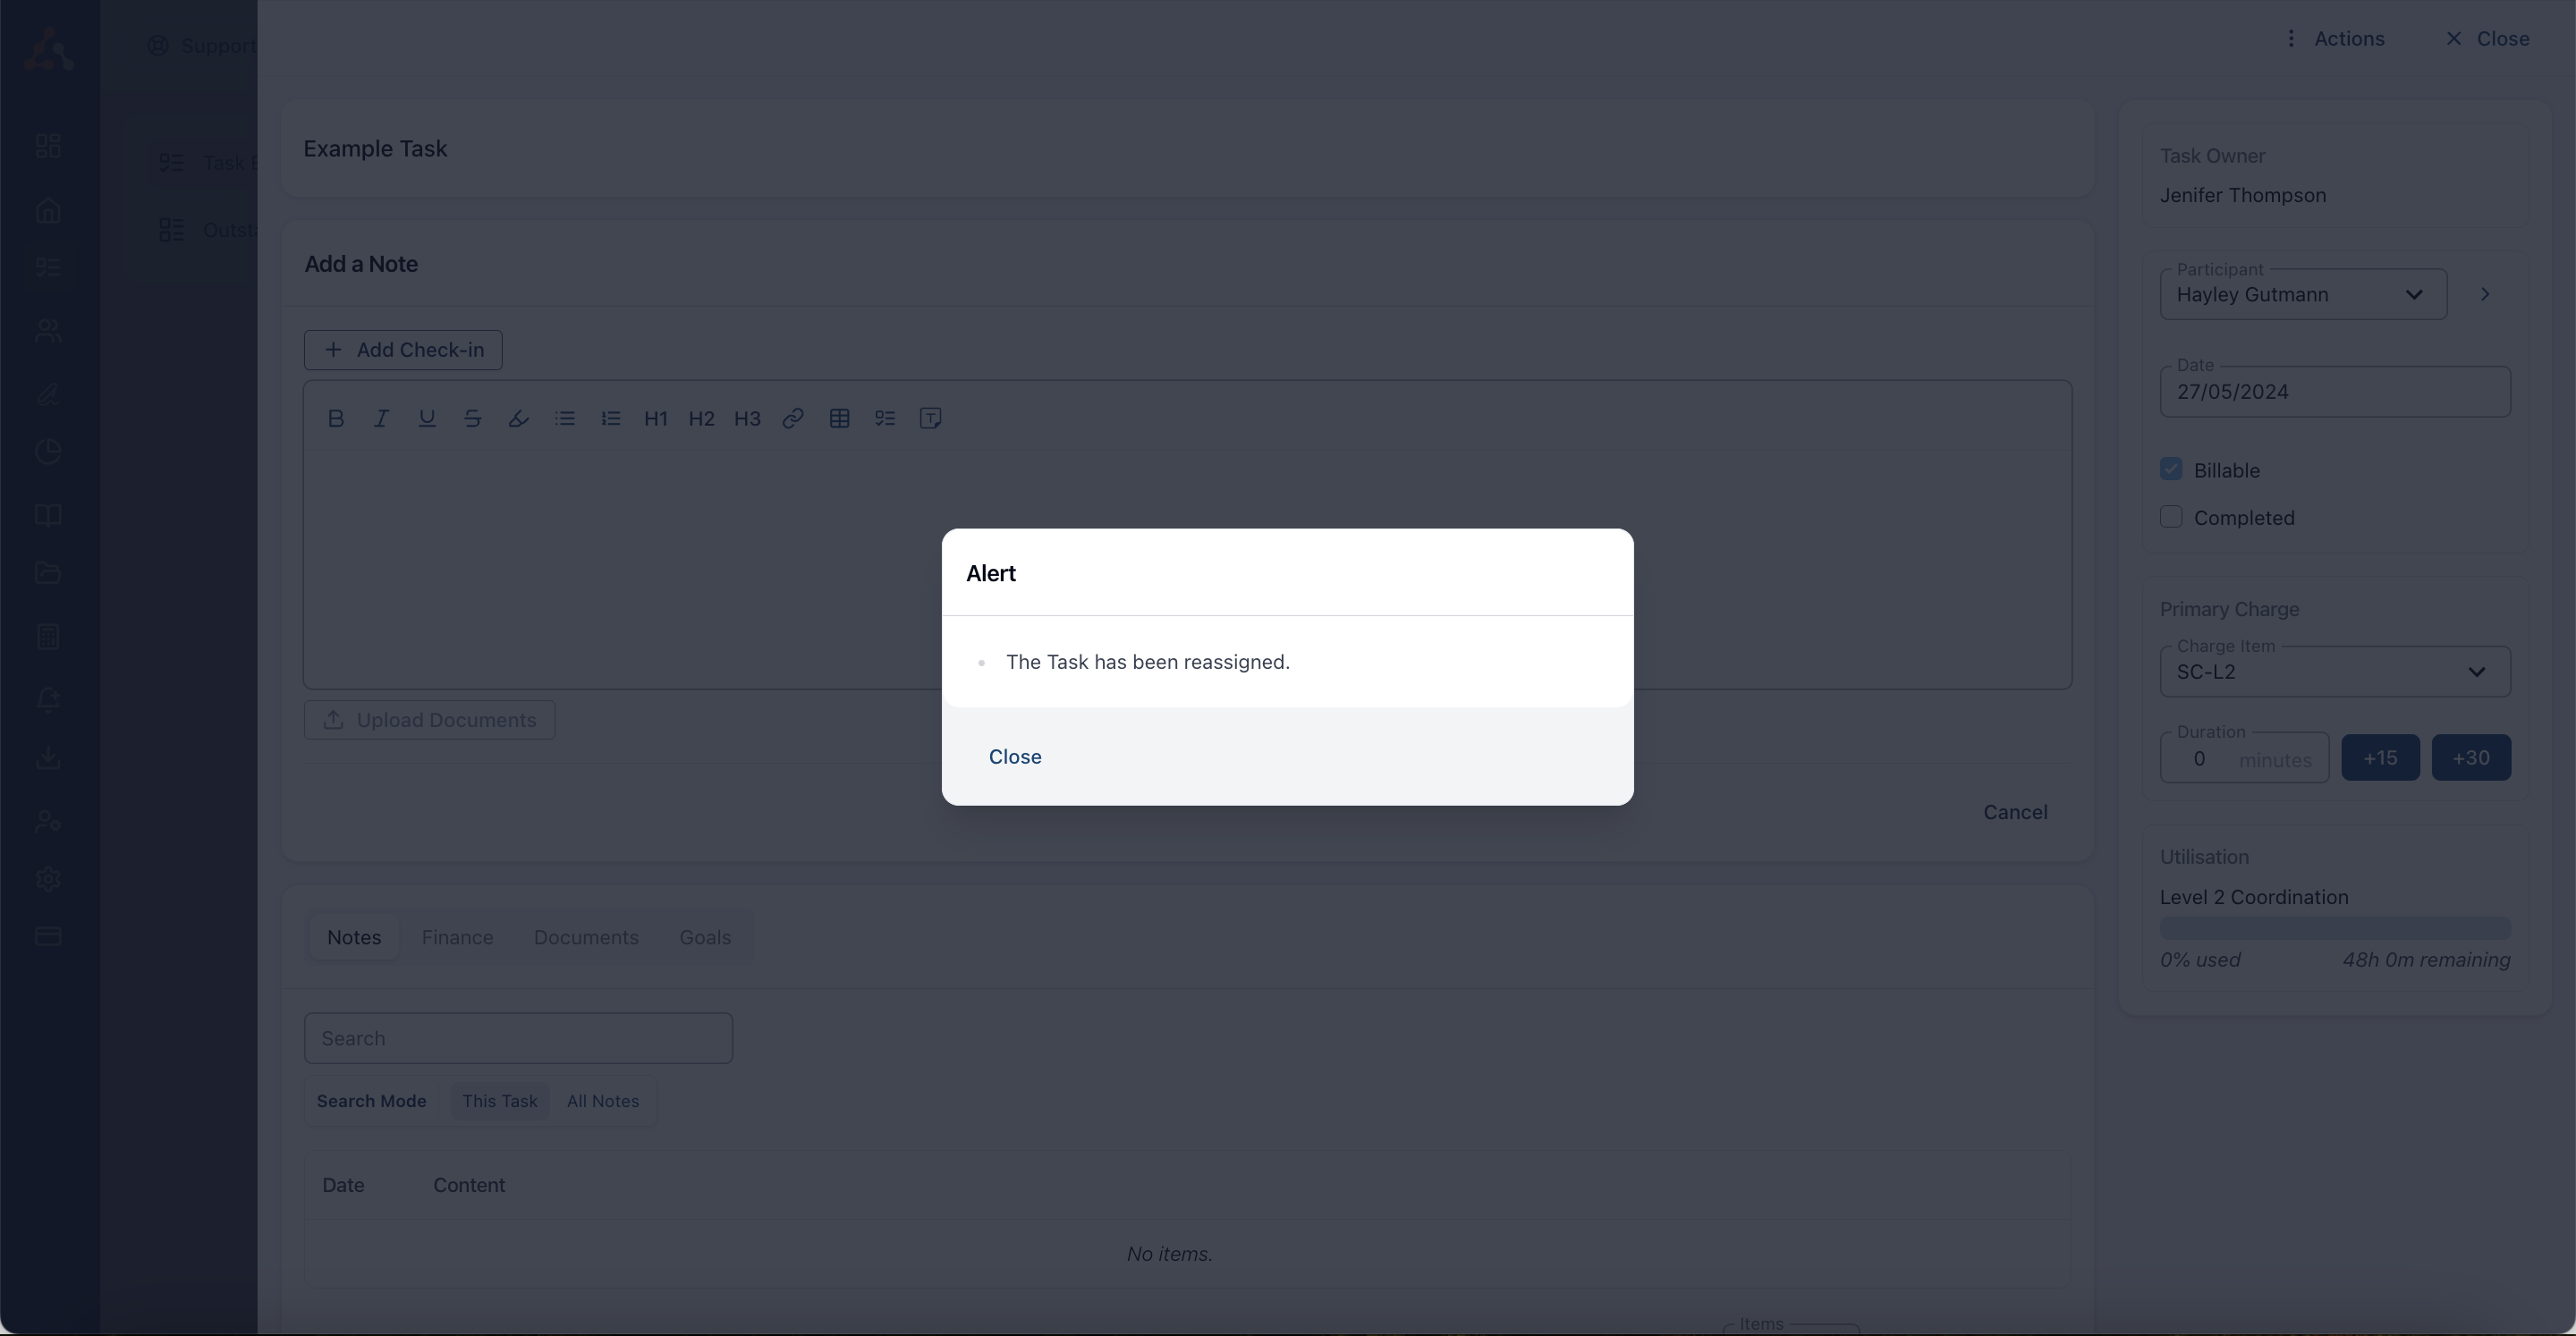Select This Task search mode
The image size is (2576, 1336).
(x=500, y=1101)
